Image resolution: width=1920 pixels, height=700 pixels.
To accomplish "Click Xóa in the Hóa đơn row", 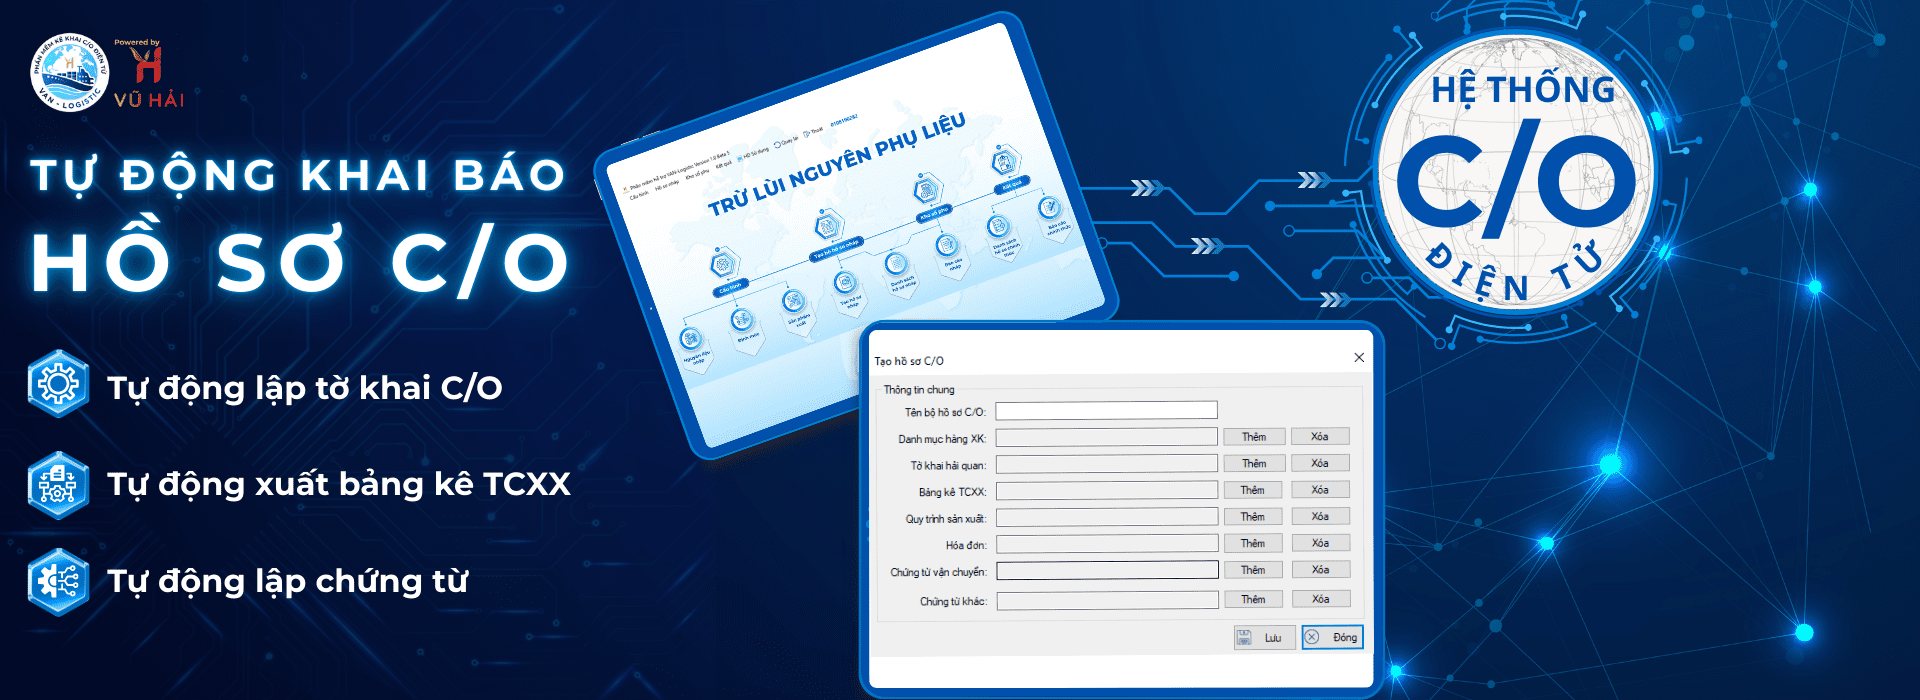I will [x=1320, y=542].
